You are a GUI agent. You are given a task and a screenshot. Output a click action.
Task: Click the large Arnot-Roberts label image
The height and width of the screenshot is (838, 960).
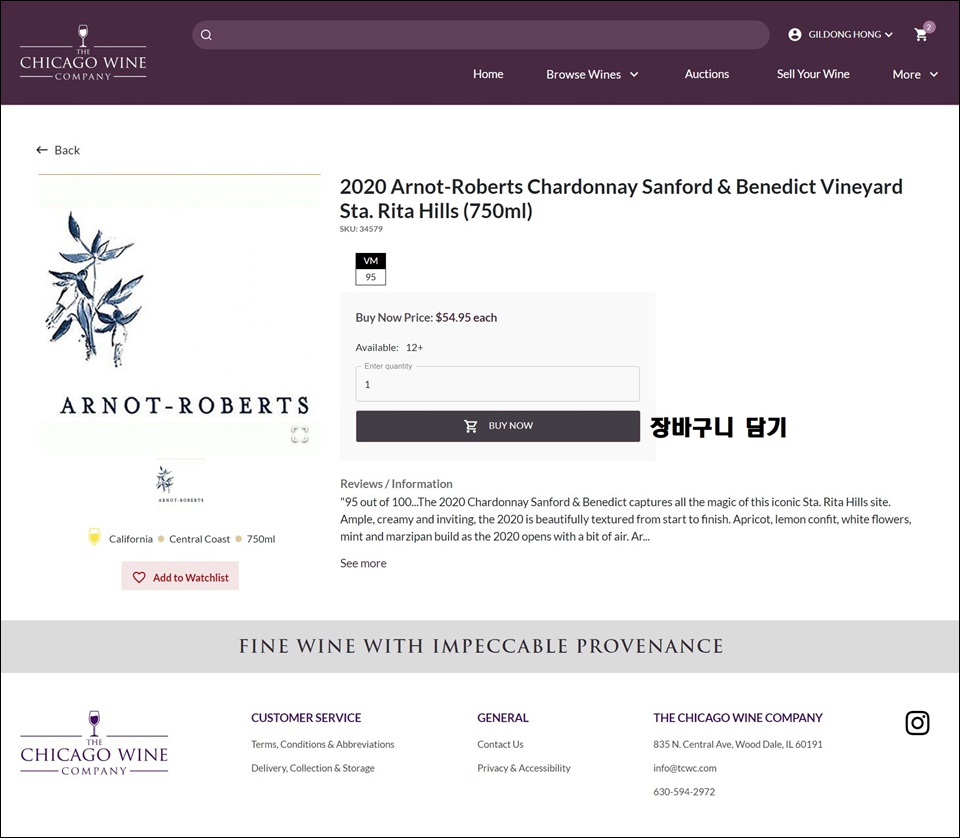[179, 315]
